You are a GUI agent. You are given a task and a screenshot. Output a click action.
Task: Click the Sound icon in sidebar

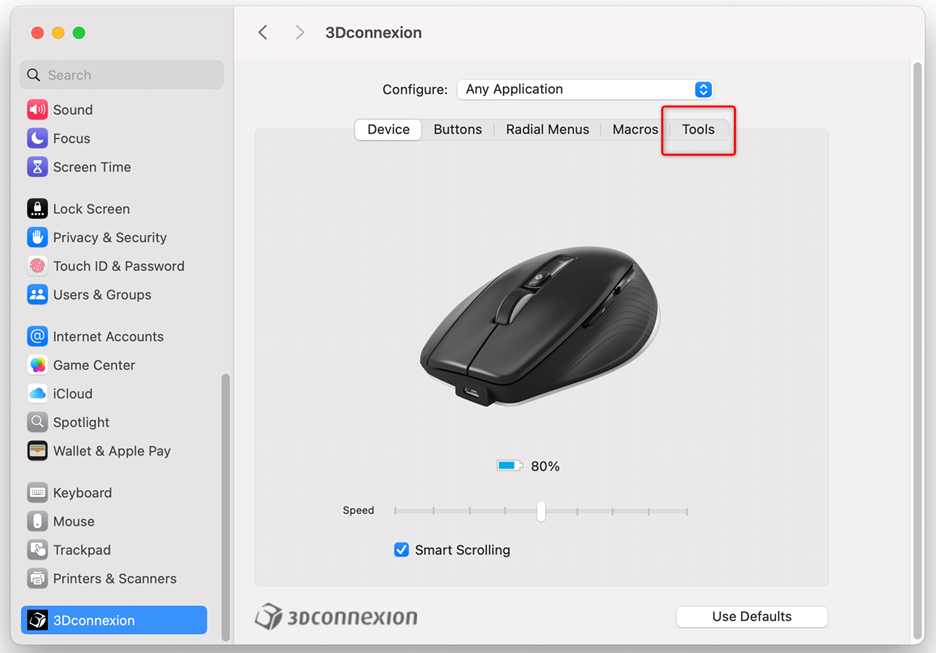click(37, 110)
